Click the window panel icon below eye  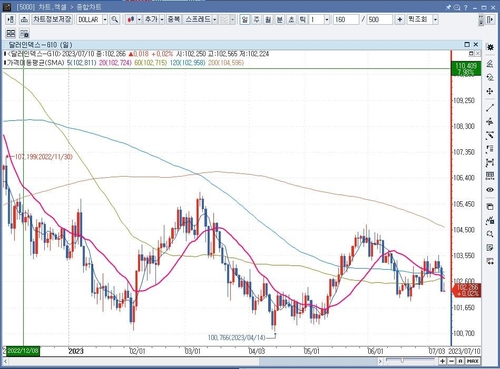coord(490,206)
